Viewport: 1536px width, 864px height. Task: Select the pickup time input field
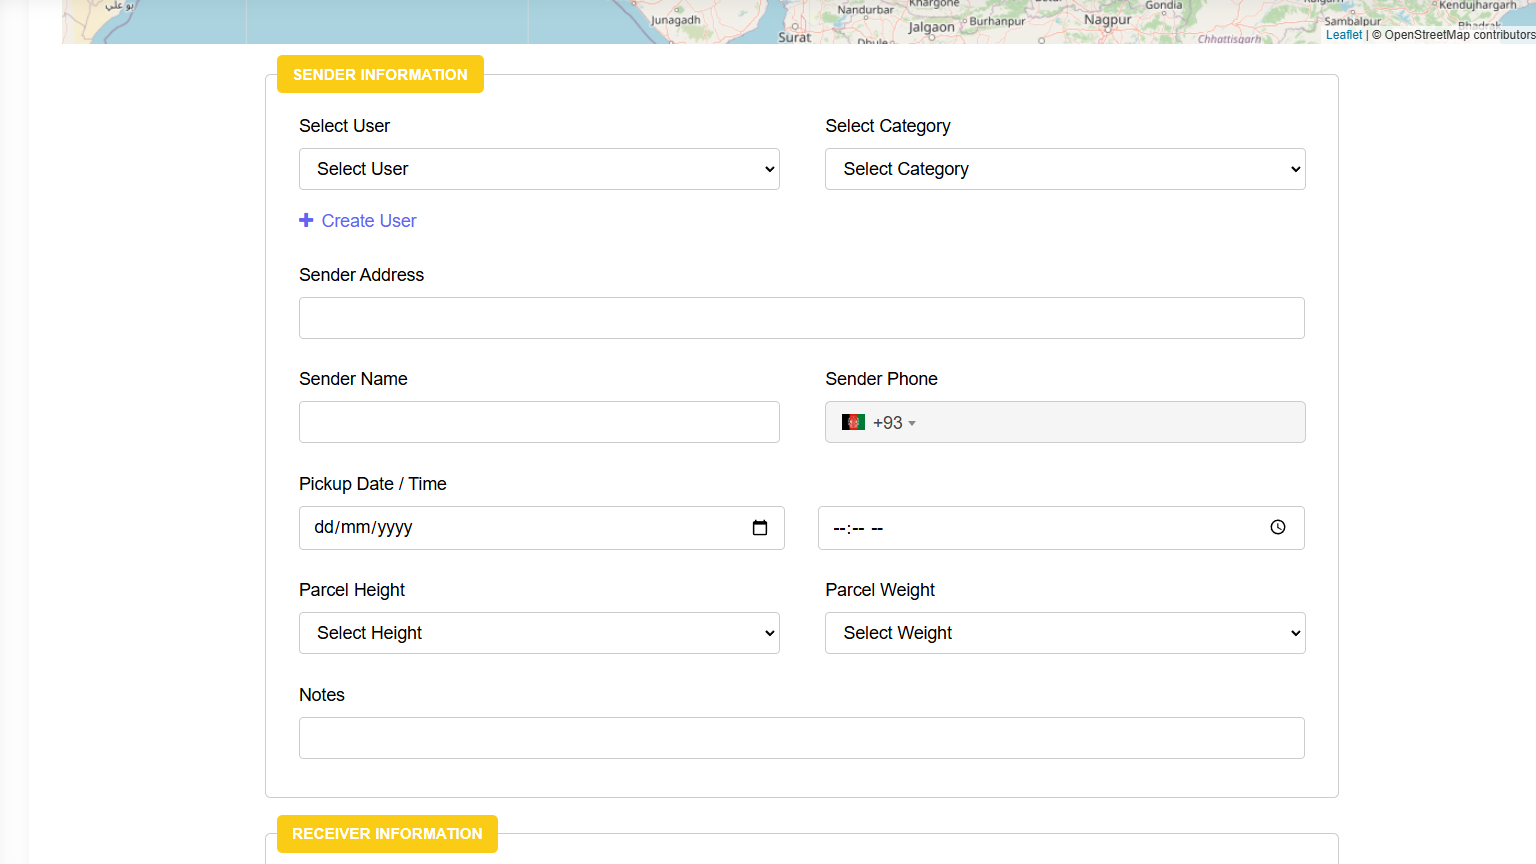click(1040, 528)
